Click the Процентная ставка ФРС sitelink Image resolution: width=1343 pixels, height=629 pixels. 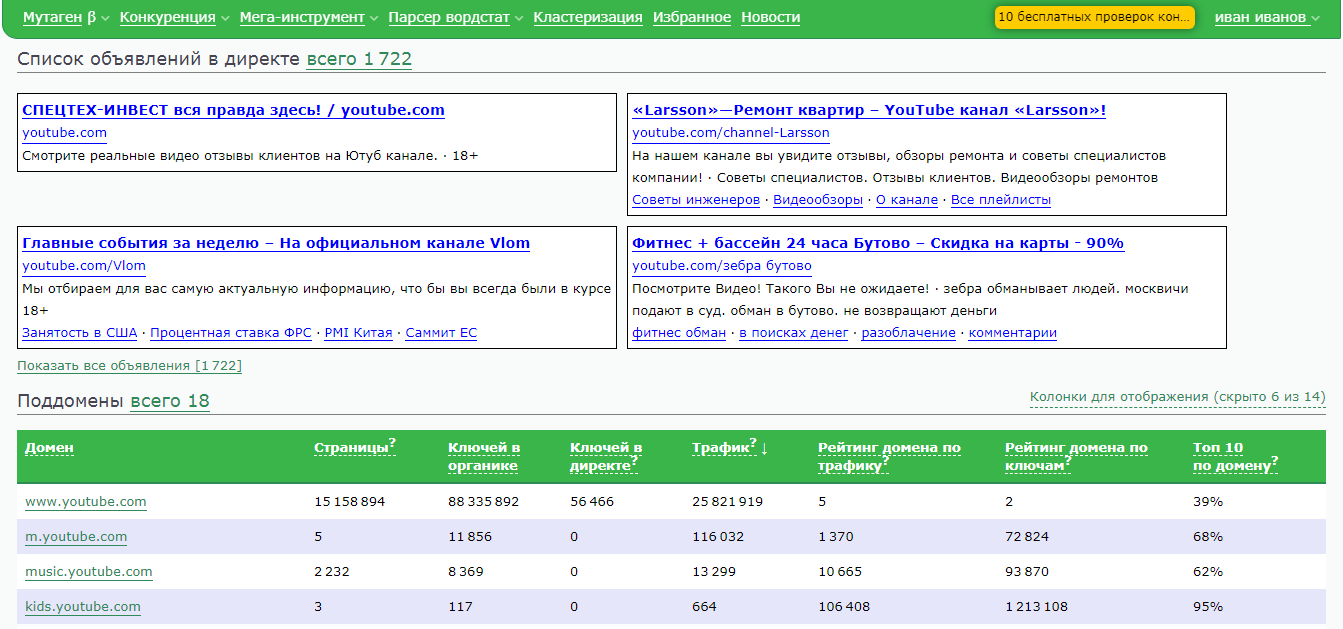(x=231, y=333)
